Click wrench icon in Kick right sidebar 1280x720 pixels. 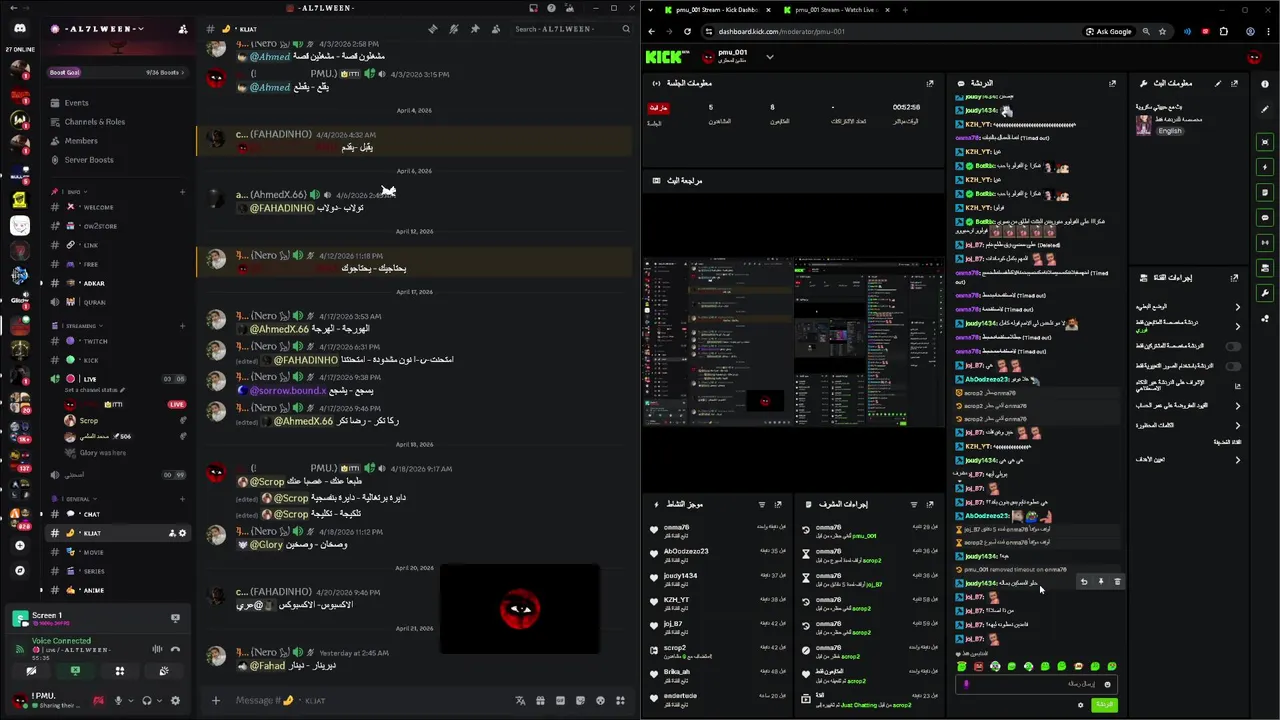pyautogui.click(x=1265, y=293)
